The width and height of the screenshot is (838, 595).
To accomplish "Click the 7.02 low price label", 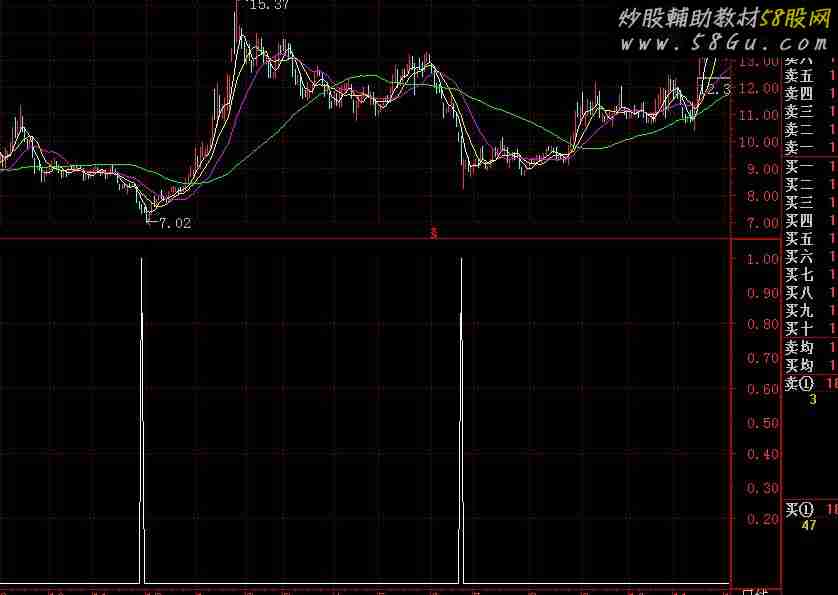I will 174,223.
